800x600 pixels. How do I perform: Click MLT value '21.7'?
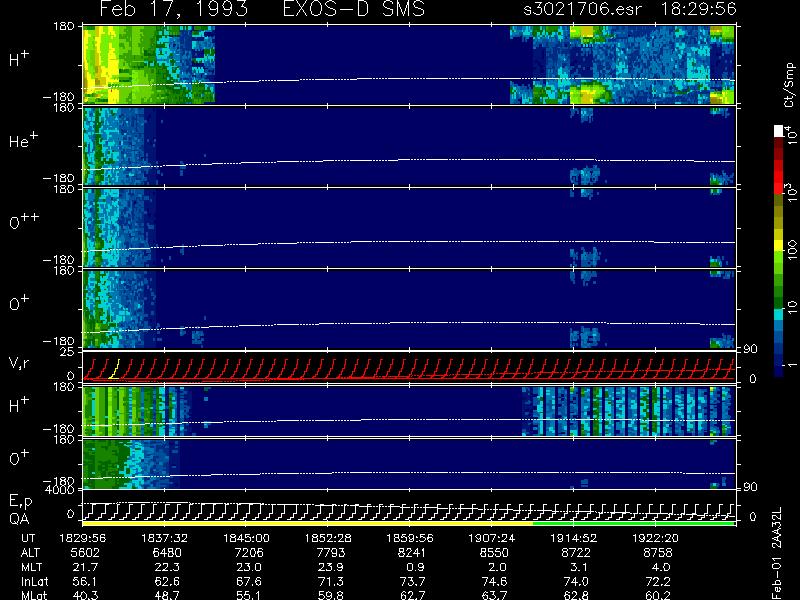tap(86, 567)
